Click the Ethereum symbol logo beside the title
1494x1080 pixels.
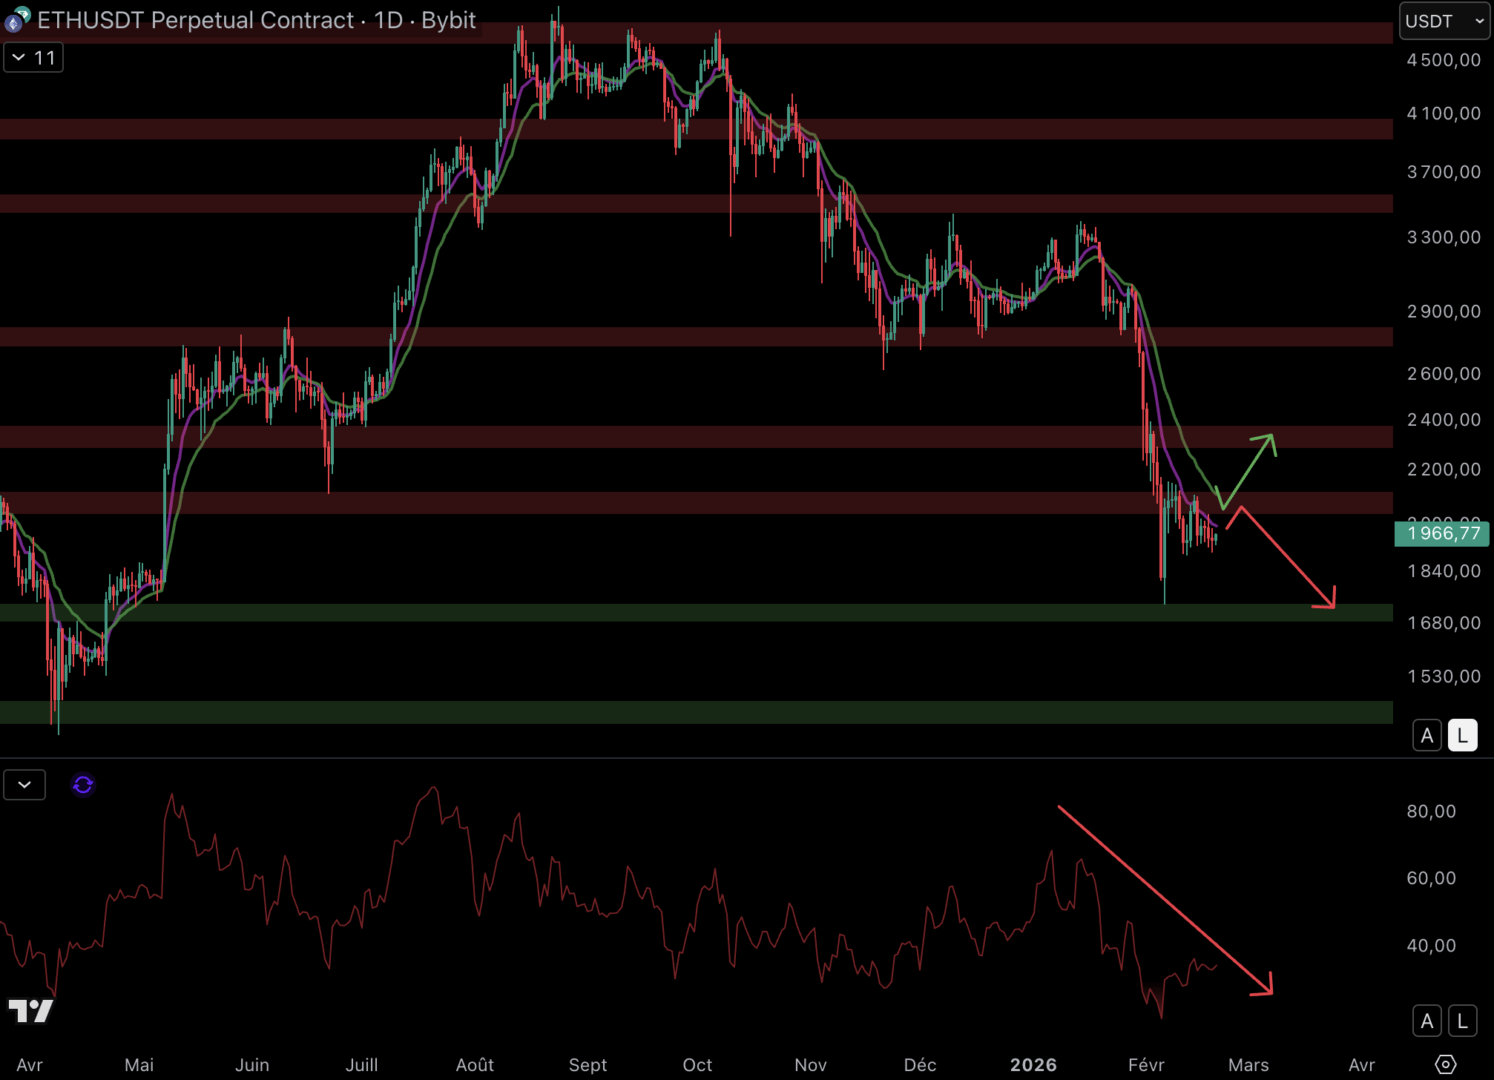pos(17,20)
